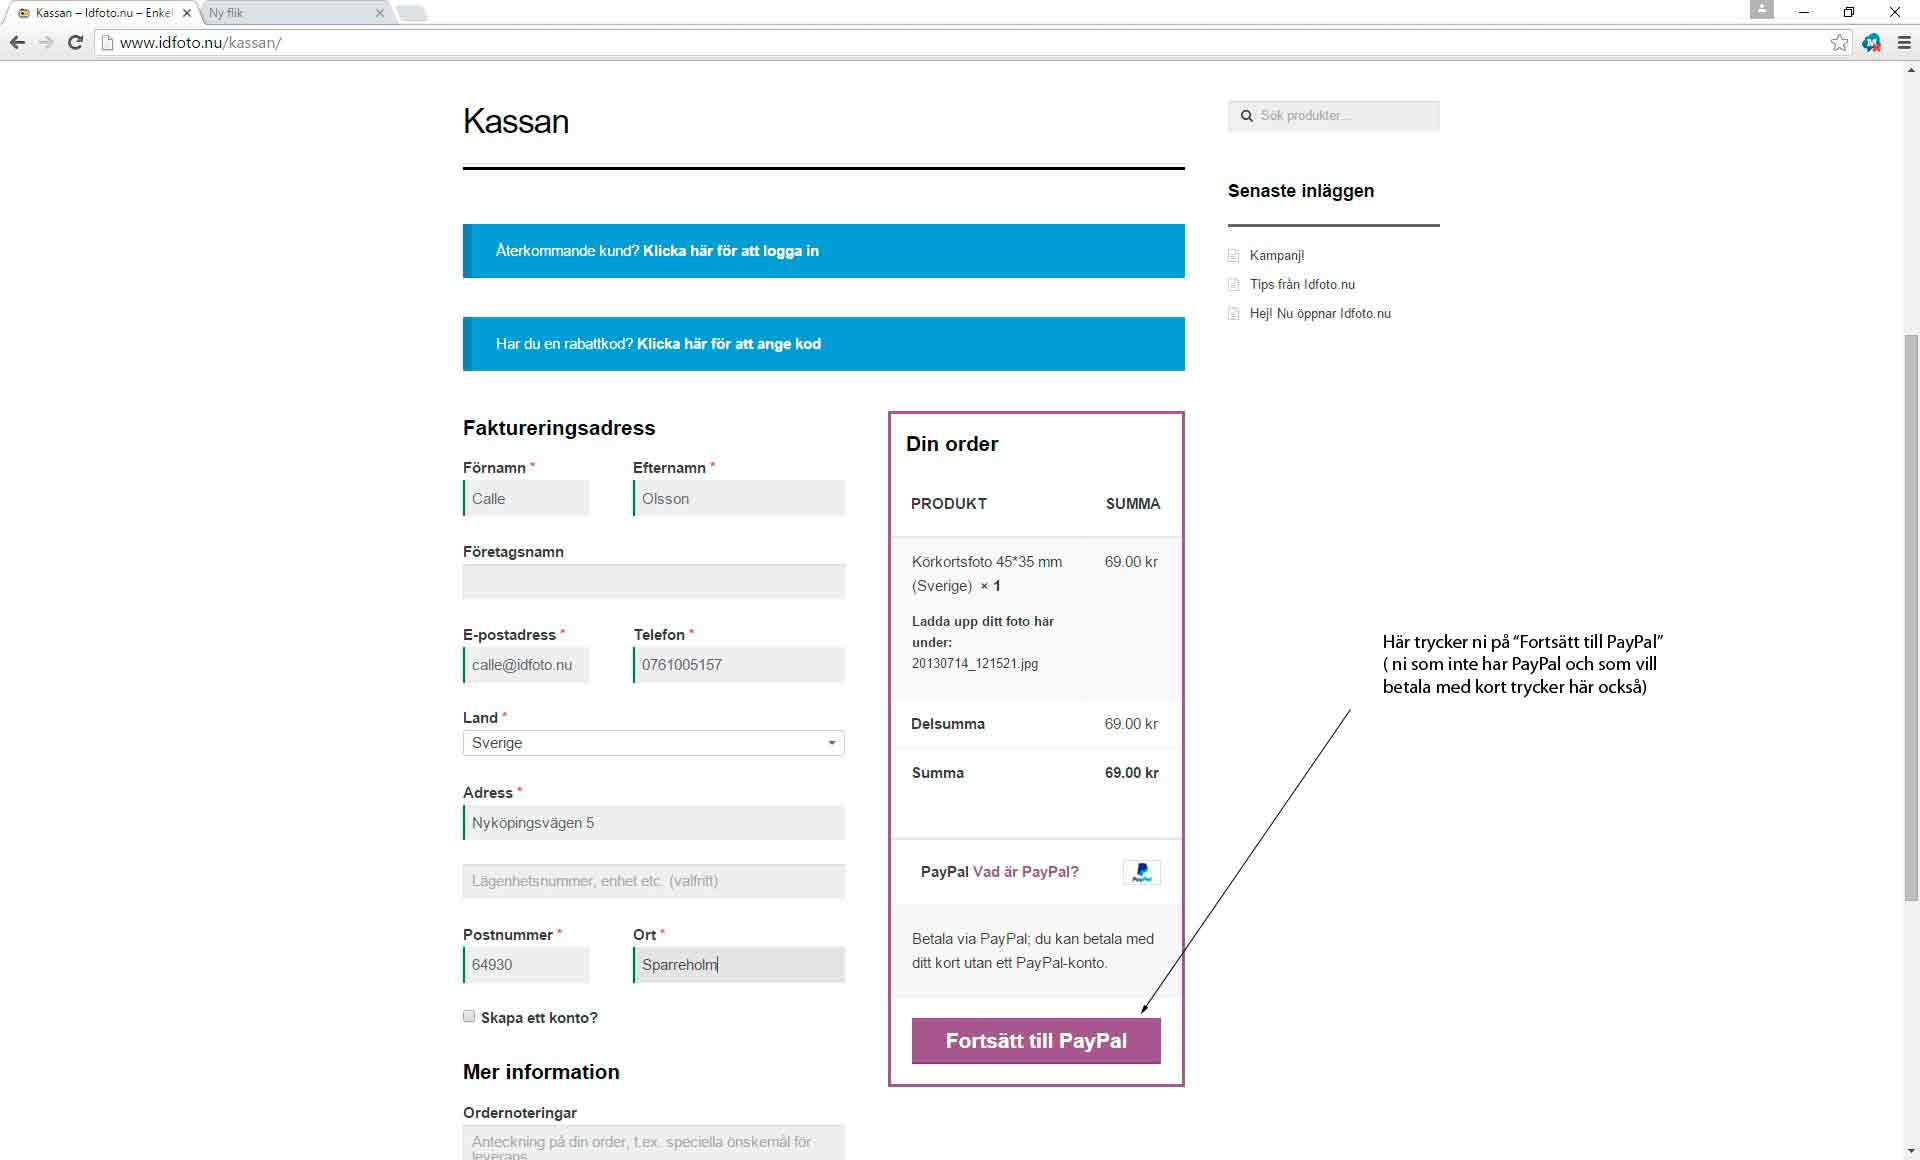The height and width of the screenshot is (1160, 1920).
Task: Click Klicka här för att ange kod
Action: tap(729, 344)
